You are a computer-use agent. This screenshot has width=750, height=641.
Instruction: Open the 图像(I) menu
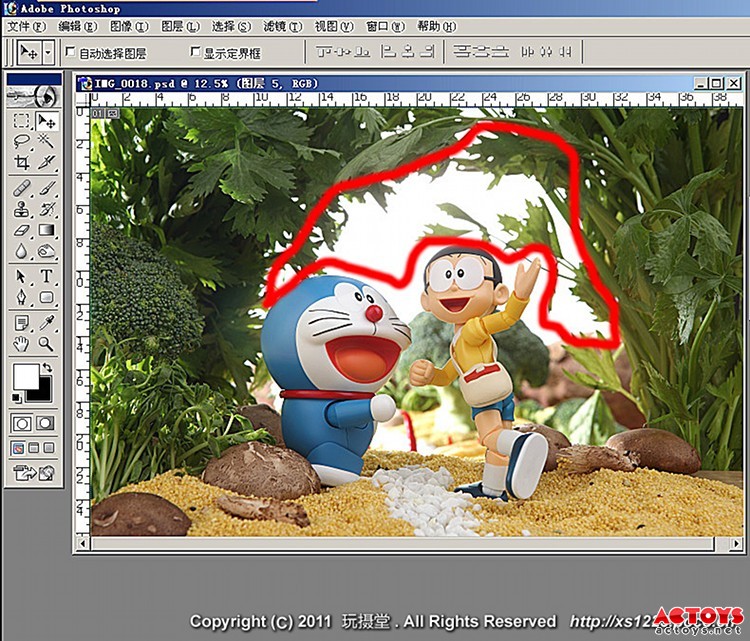click(x=129, y=26)
